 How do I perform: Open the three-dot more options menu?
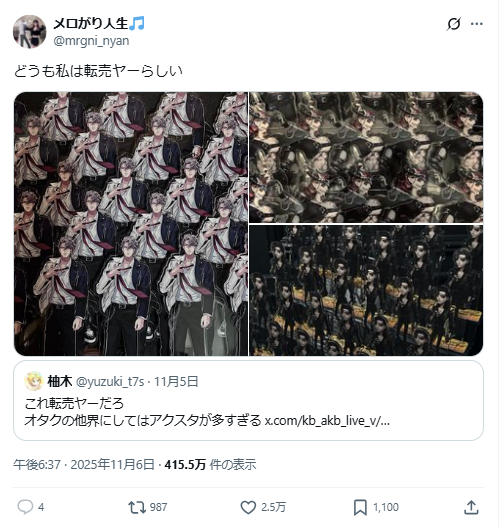(476, 24)
